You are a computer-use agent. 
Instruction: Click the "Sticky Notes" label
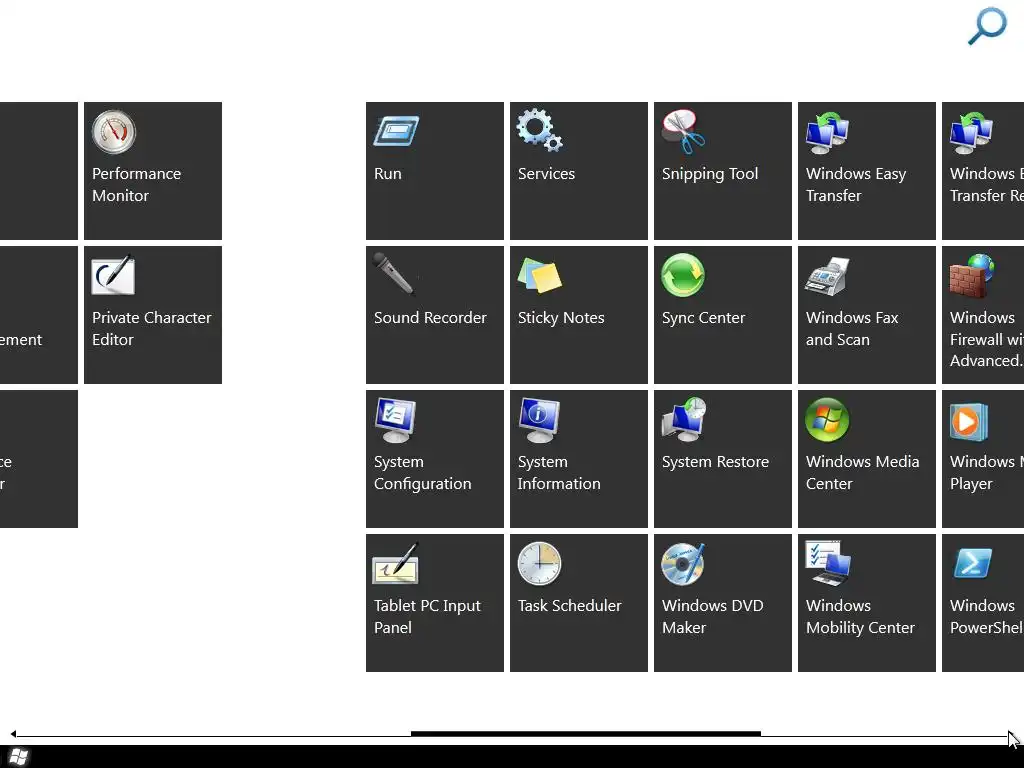[561, 318]
